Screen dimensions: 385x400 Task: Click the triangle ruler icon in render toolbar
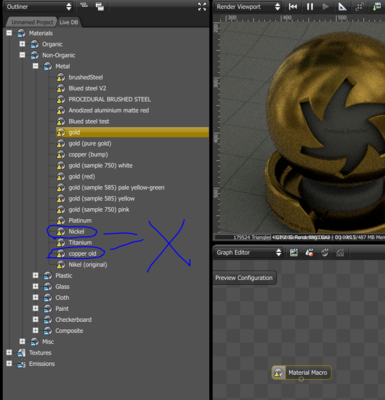point(342,7)
